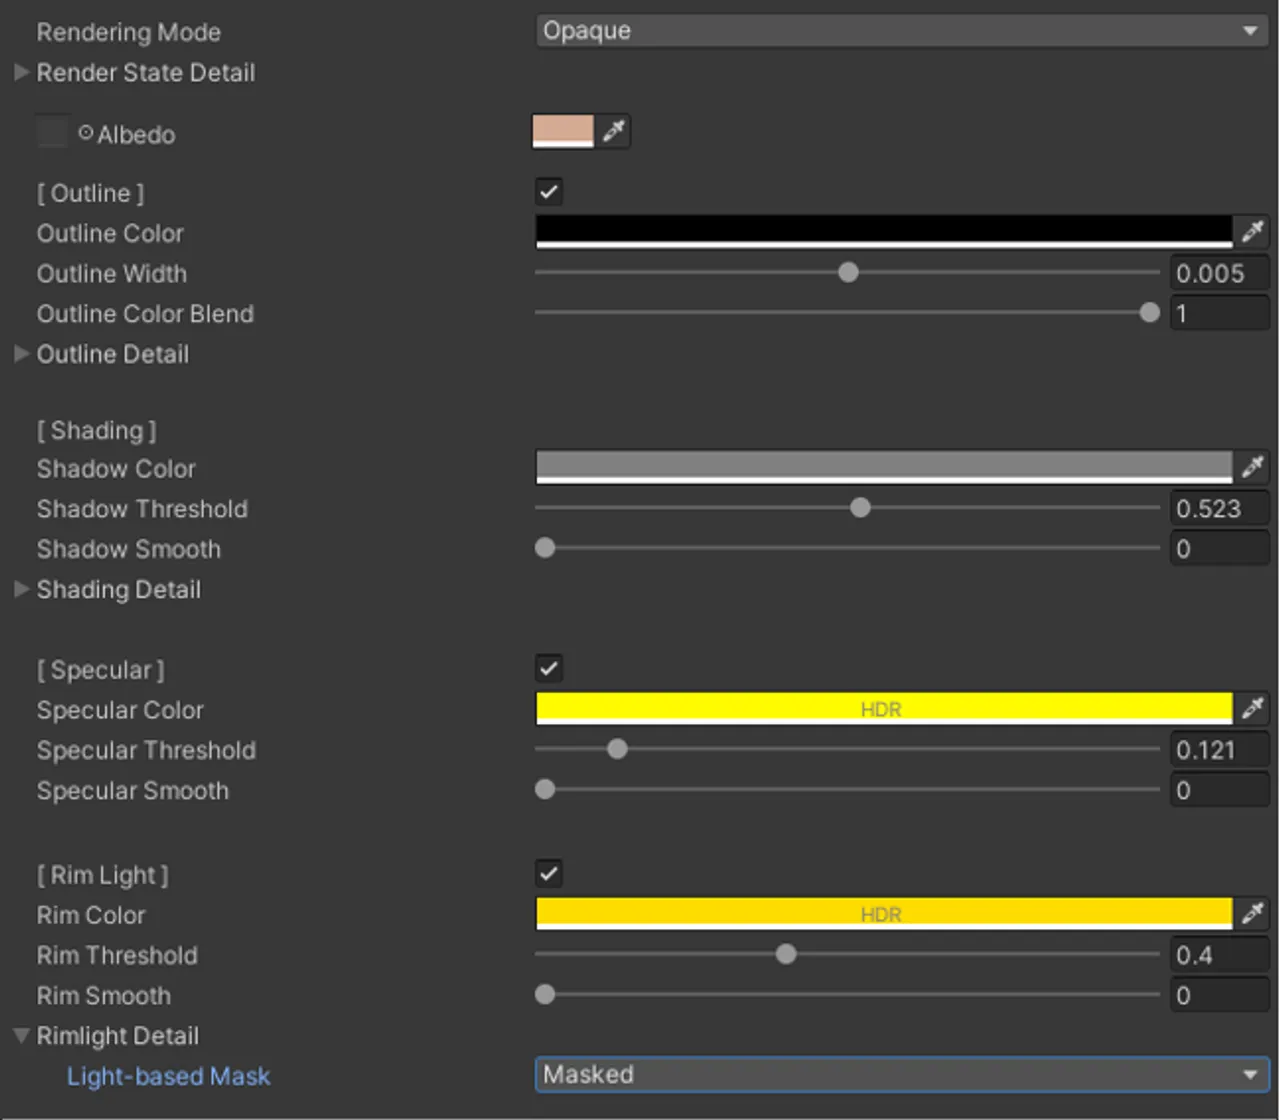Open the Light-based Mask dropdown showing Masked

[x=898, y=1074]
